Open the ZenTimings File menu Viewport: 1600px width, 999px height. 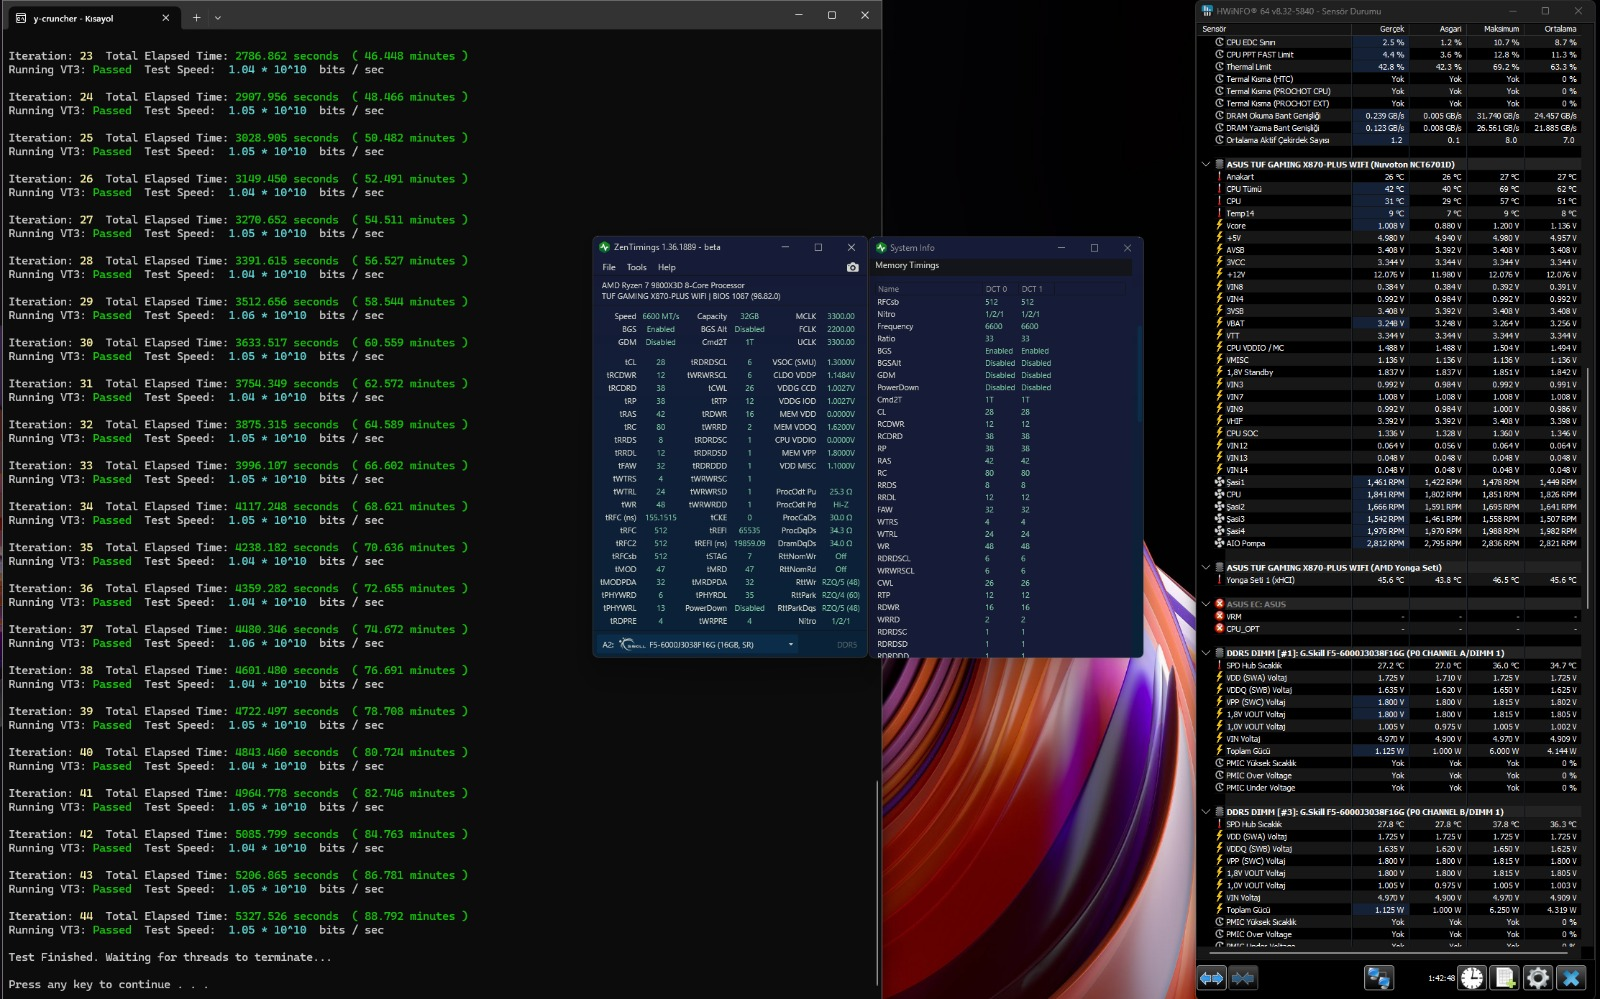coord(609,267)
